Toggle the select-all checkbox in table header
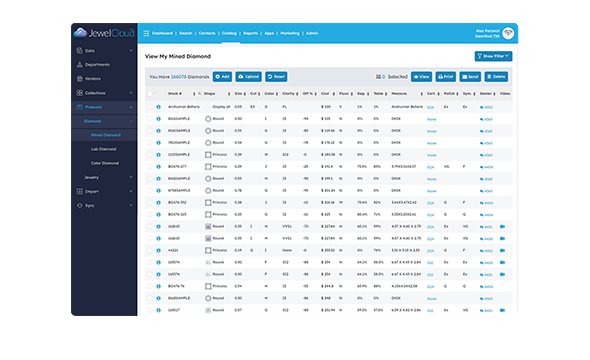This screenshot has height=360, width=590. 150,94
